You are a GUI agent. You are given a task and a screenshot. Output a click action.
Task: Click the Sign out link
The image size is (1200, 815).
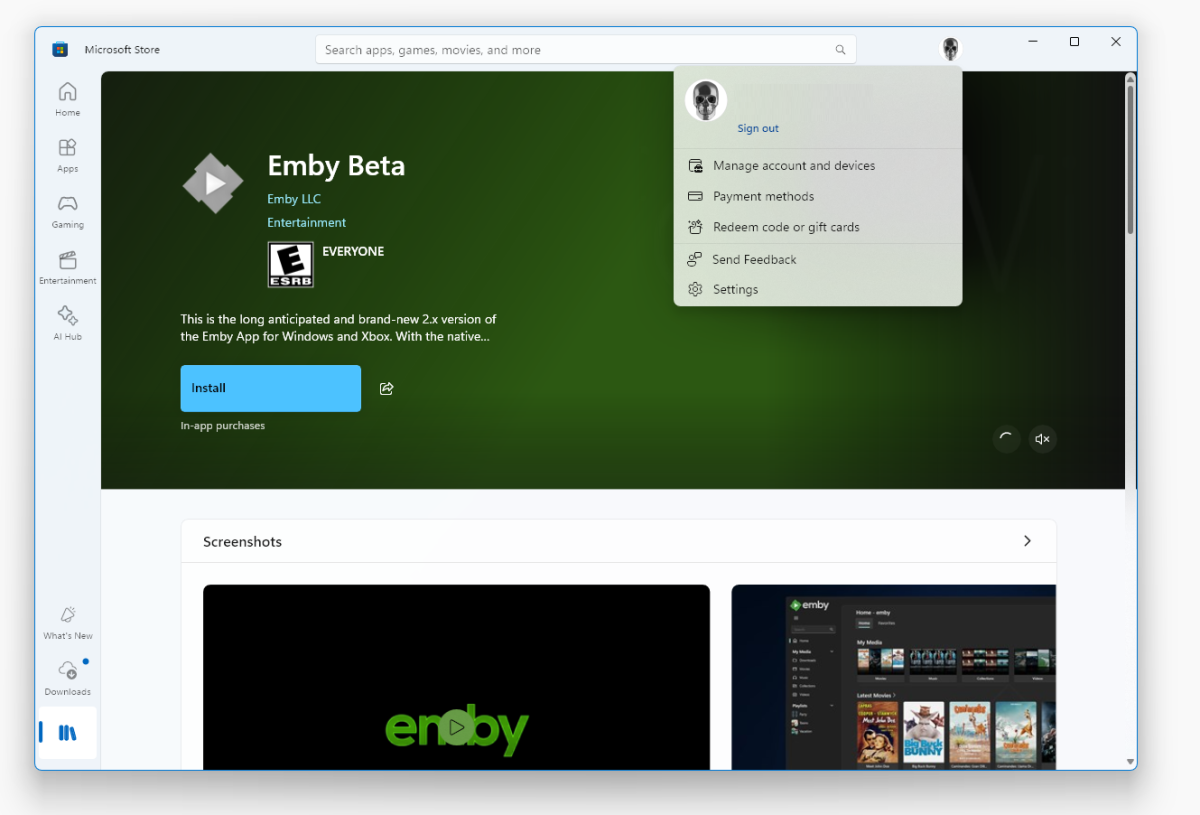click(x=758, y=128)
